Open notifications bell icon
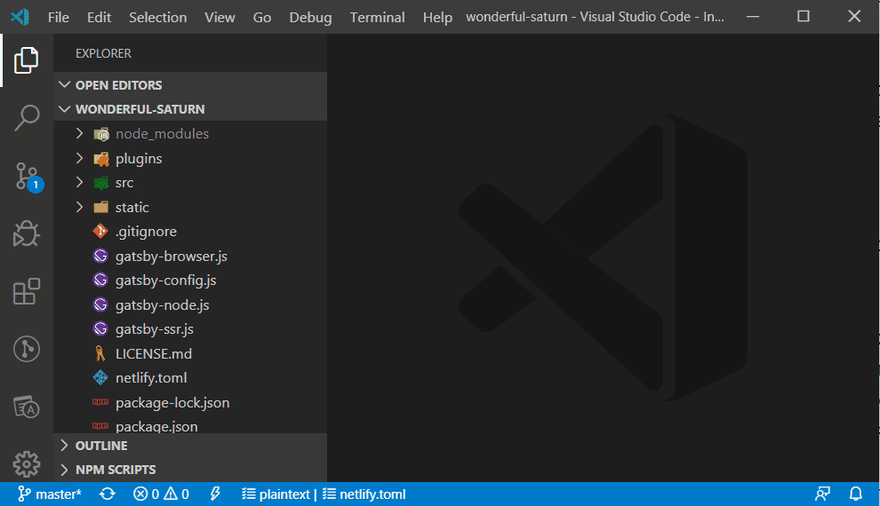 [x=856, y=494]
